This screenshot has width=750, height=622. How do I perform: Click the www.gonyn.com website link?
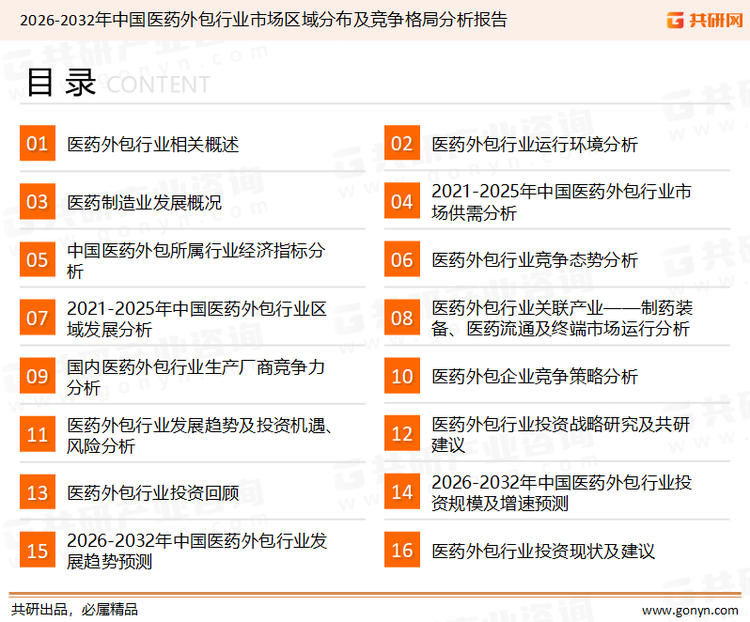coord(689,609)
